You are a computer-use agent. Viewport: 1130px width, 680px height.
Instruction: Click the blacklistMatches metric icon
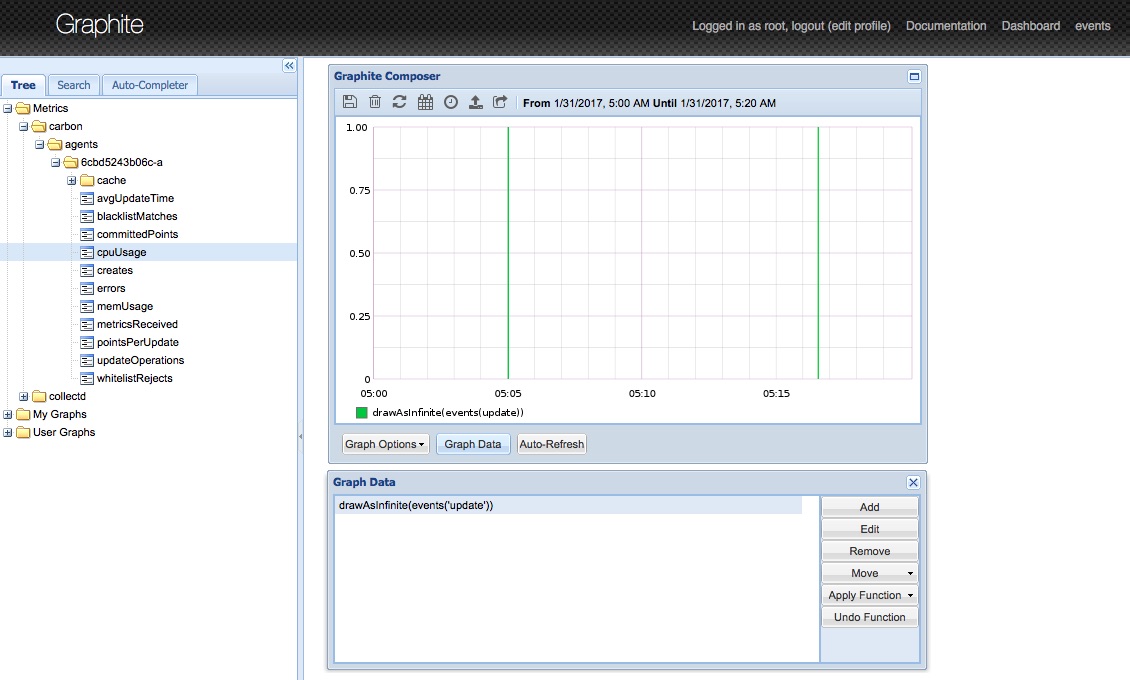(x=87, y=216)
